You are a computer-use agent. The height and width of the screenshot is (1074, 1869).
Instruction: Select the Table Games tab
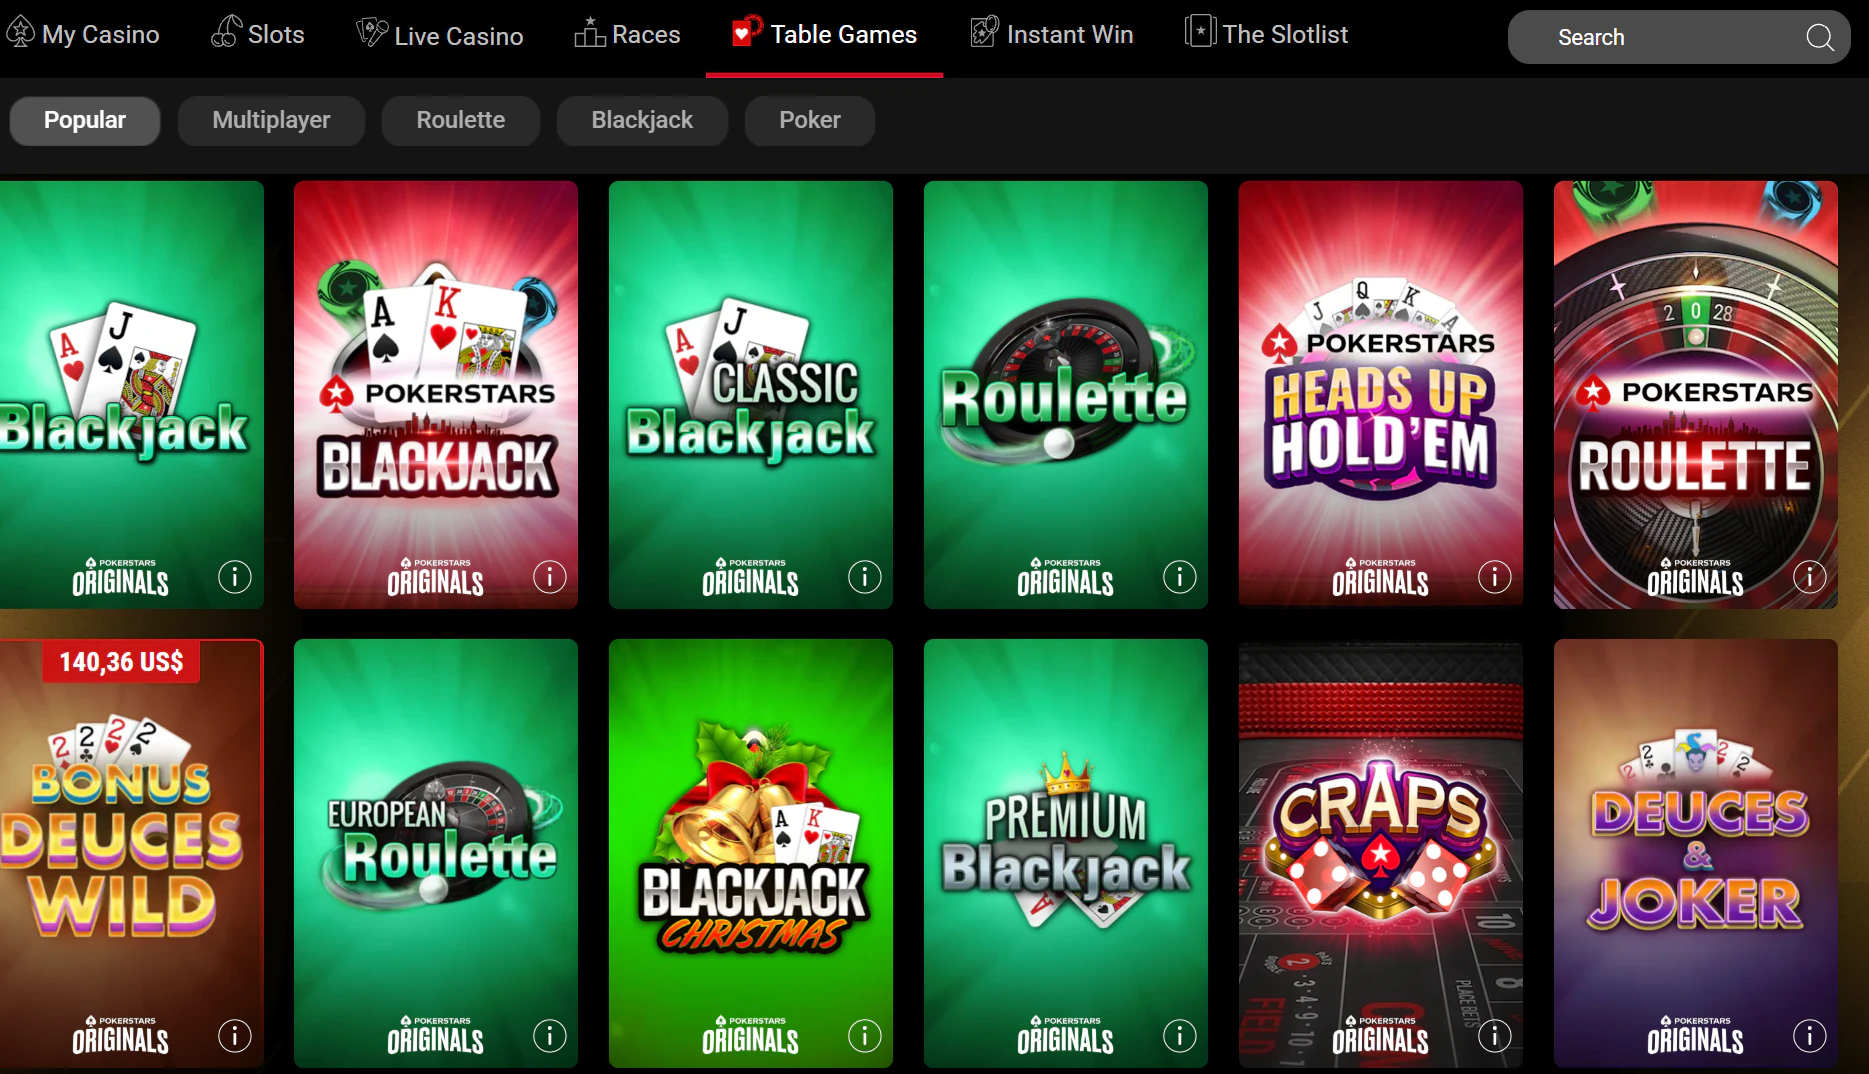click(x=824, y=34)
